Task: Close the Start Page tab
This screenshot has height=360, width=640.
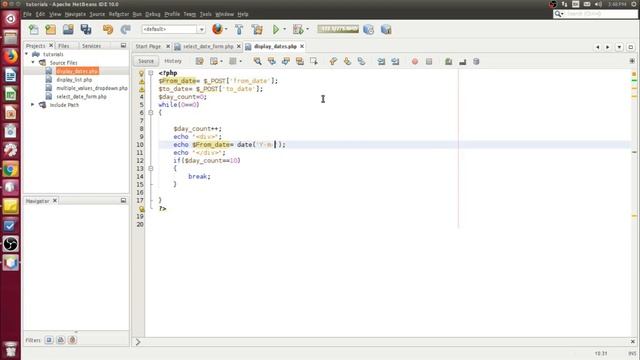Action: pyautogui.click(x=168, y=47)
